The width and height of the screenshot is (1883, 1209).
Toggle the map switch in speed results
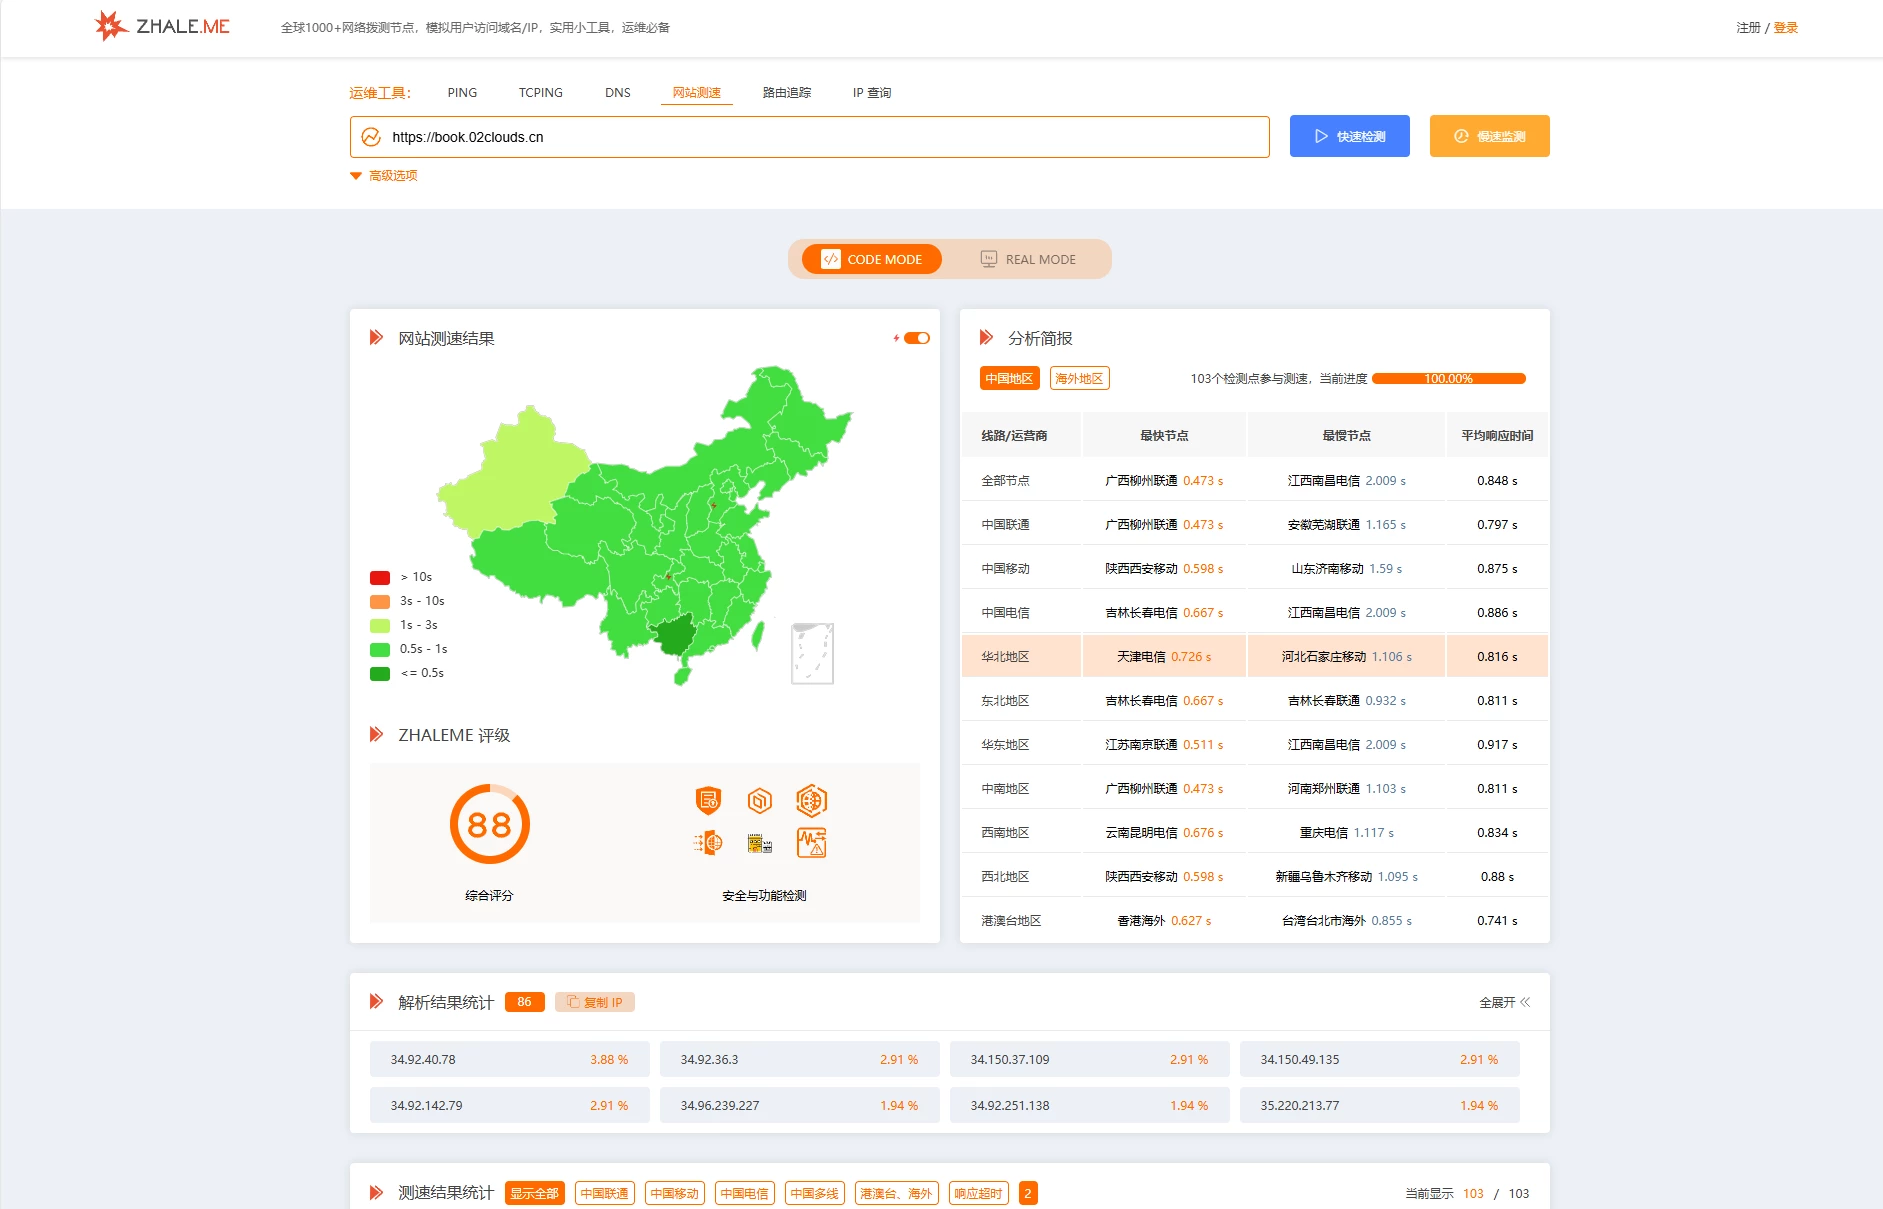[916, 338]
